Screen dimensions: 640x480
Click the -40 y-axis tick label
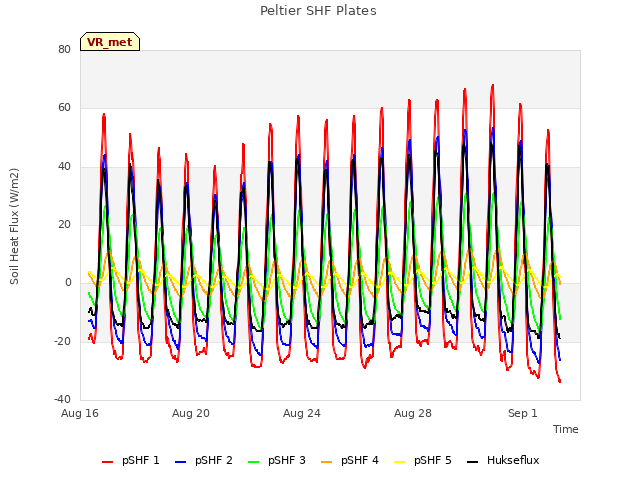point(62,399)
